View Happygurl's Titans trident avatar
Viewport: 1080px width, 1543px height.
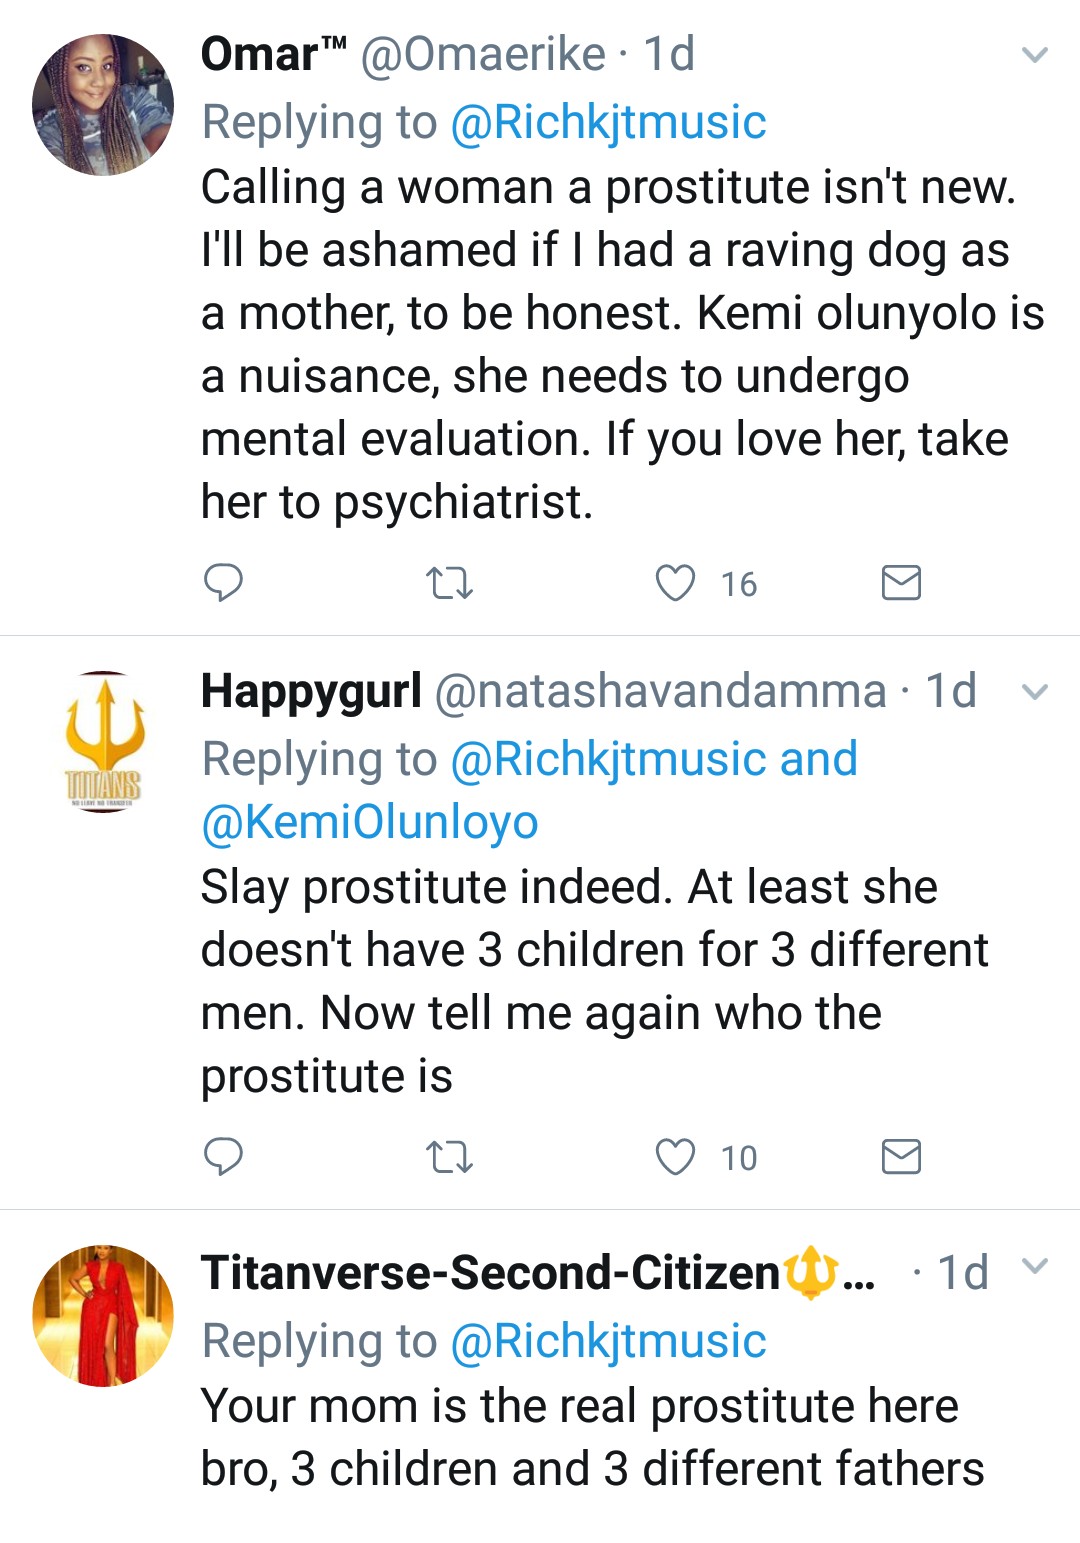[103, 742]
